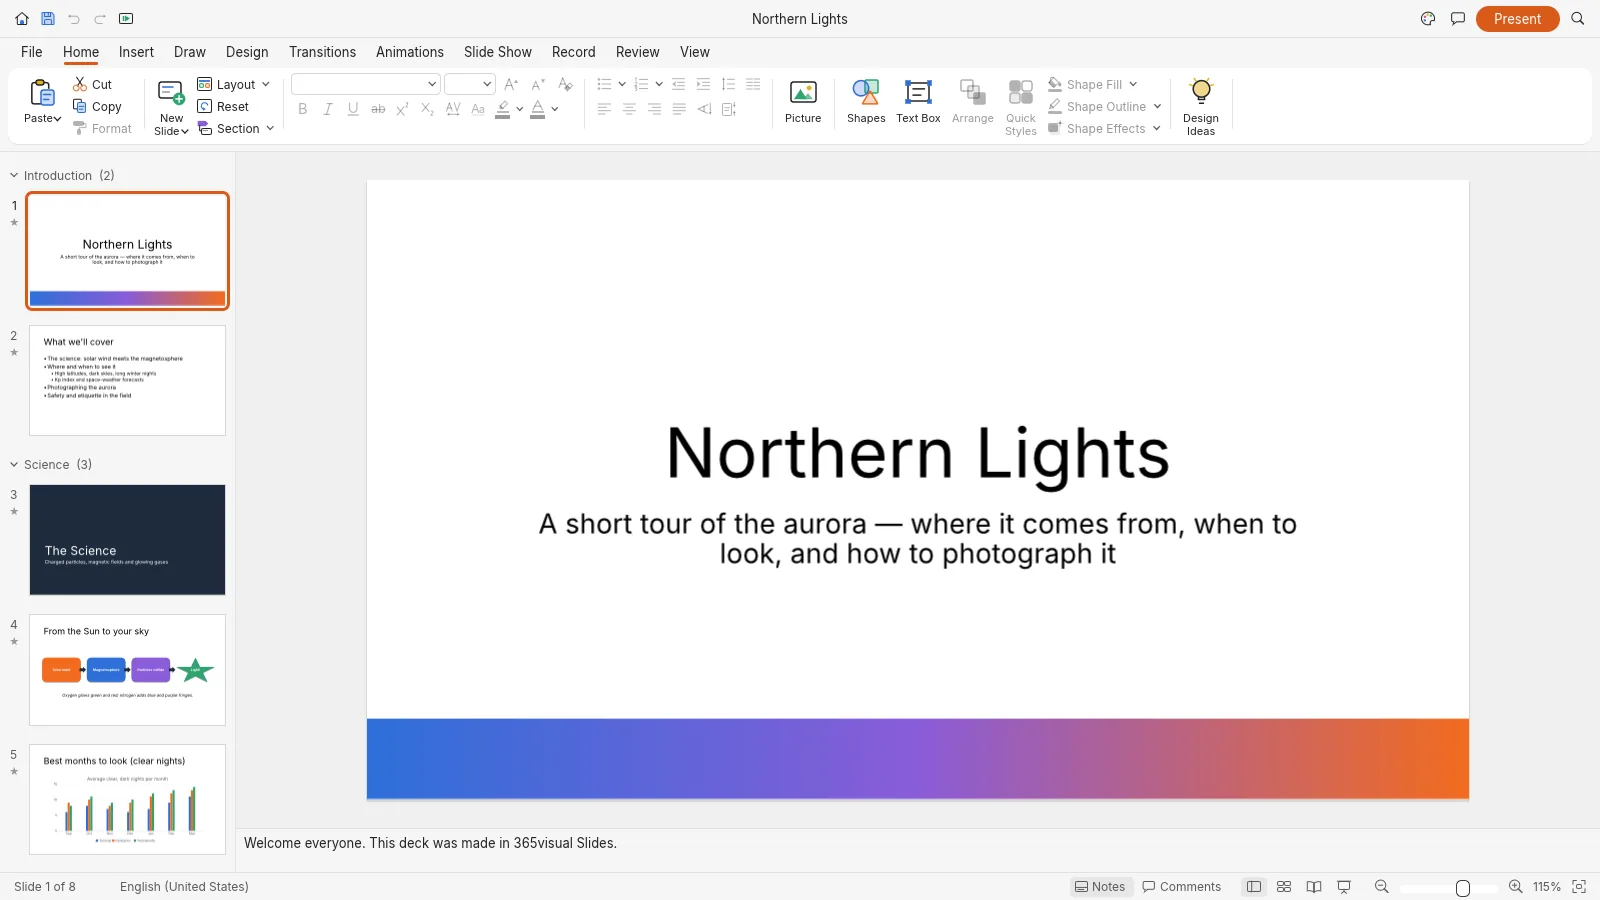Click the Present button
The height and width of the screenshot is (900, 1600).
coord(1517,19)
